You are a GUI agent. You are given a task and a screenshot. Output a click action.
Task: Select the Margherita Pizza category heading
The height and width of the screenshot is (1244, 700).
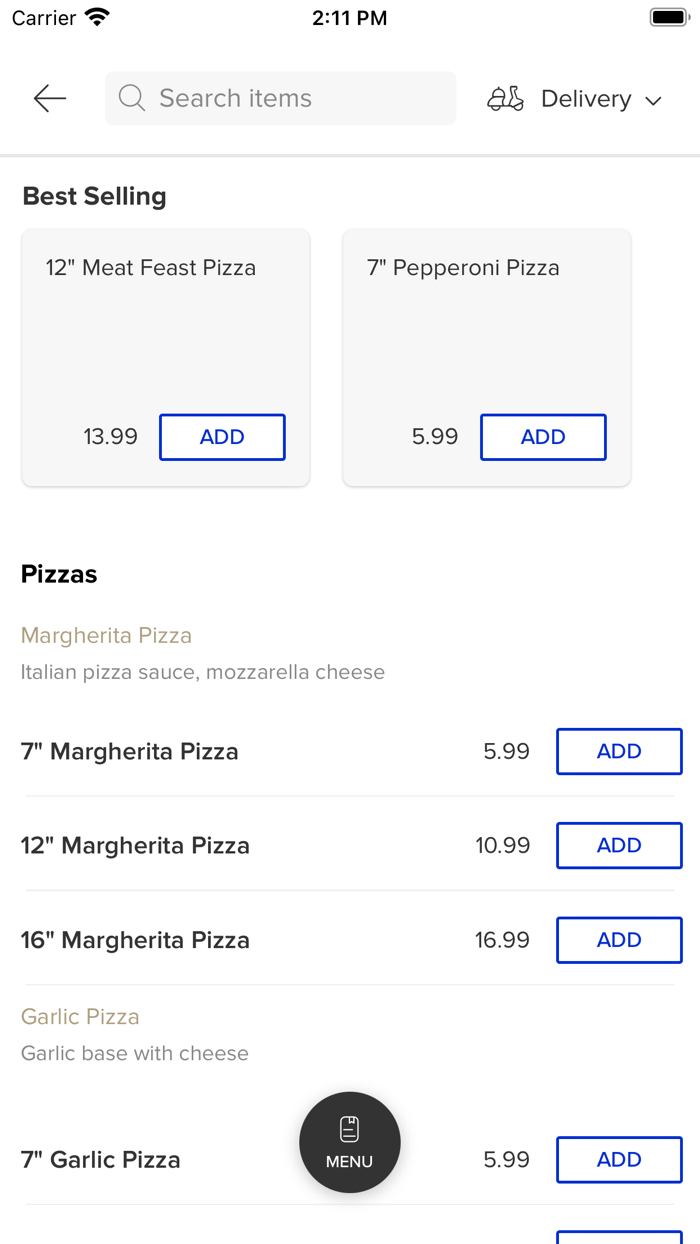[x=106, y=635]
